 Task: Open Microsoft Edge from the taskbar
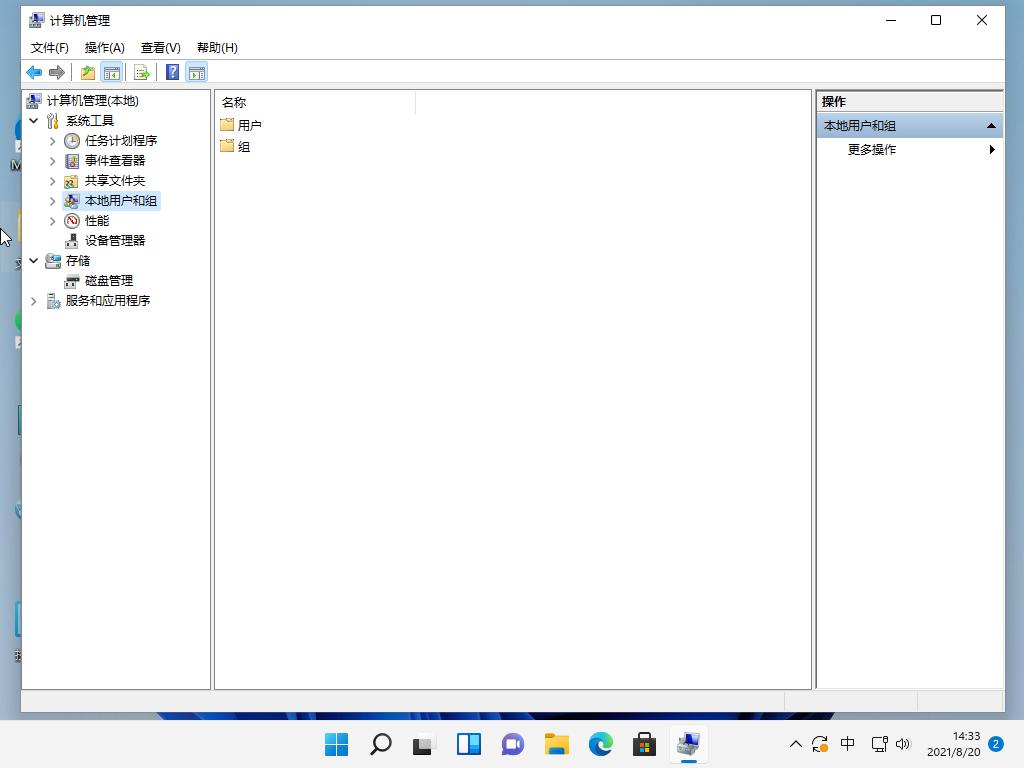(x=600, y=744)
